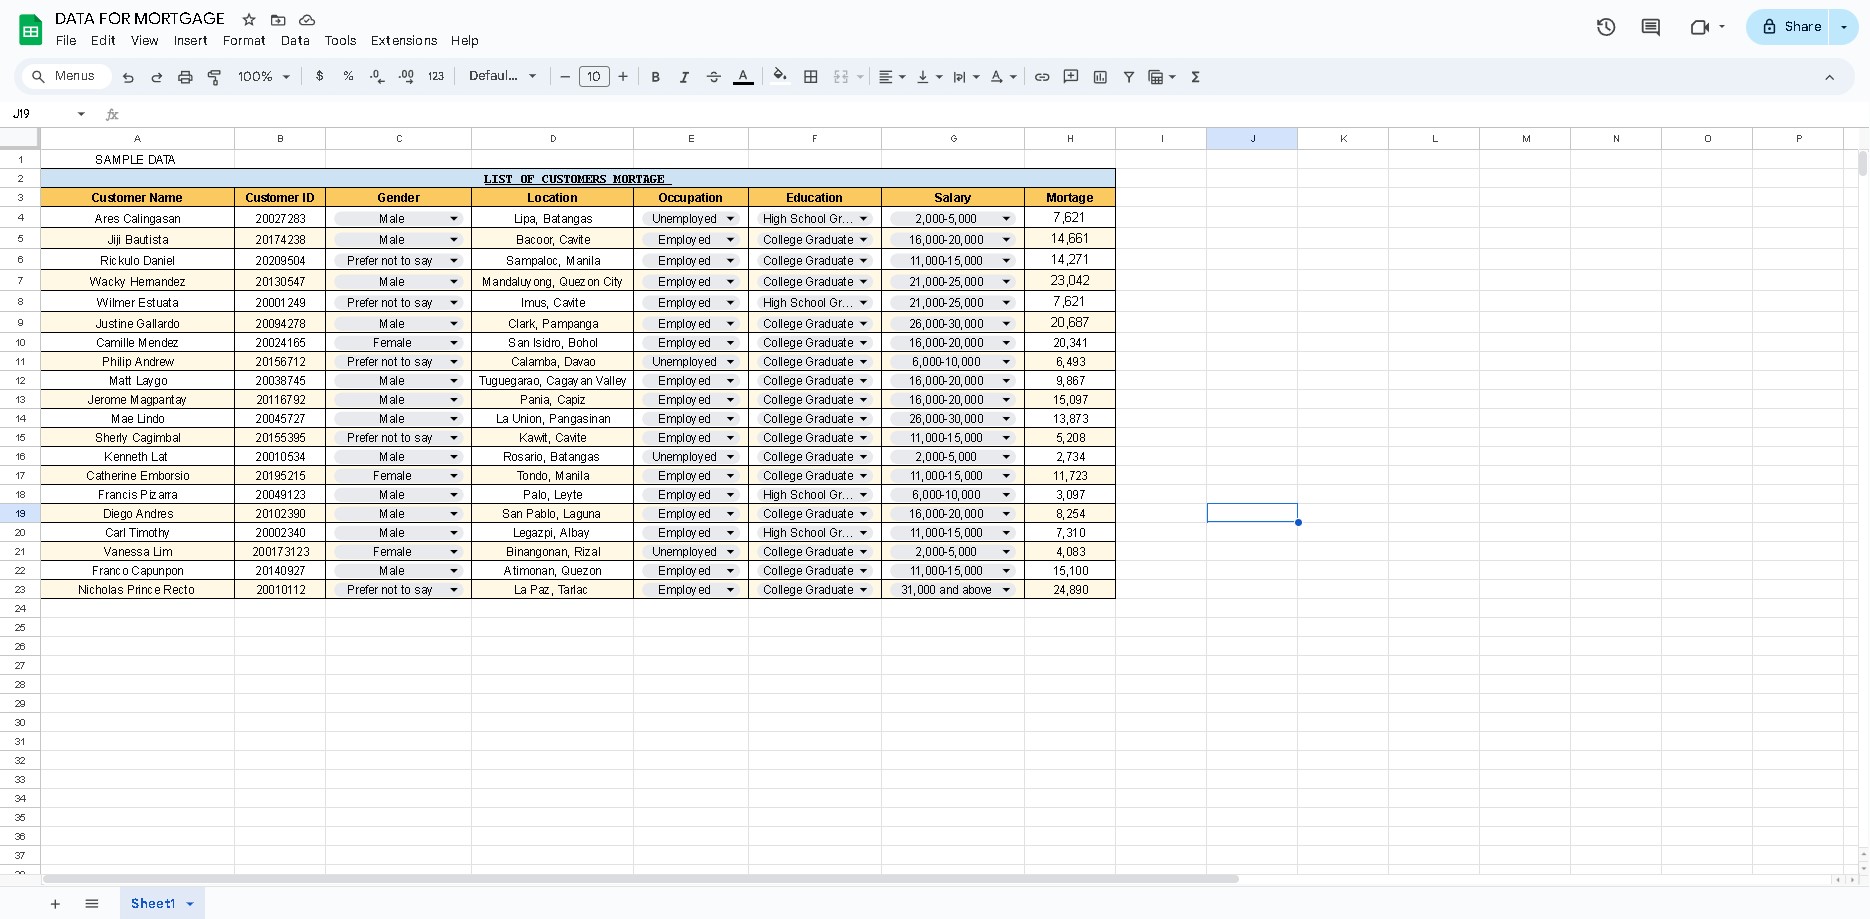Select column J header
Screen dimensions: 1870x919
[x=1252, y=139]
